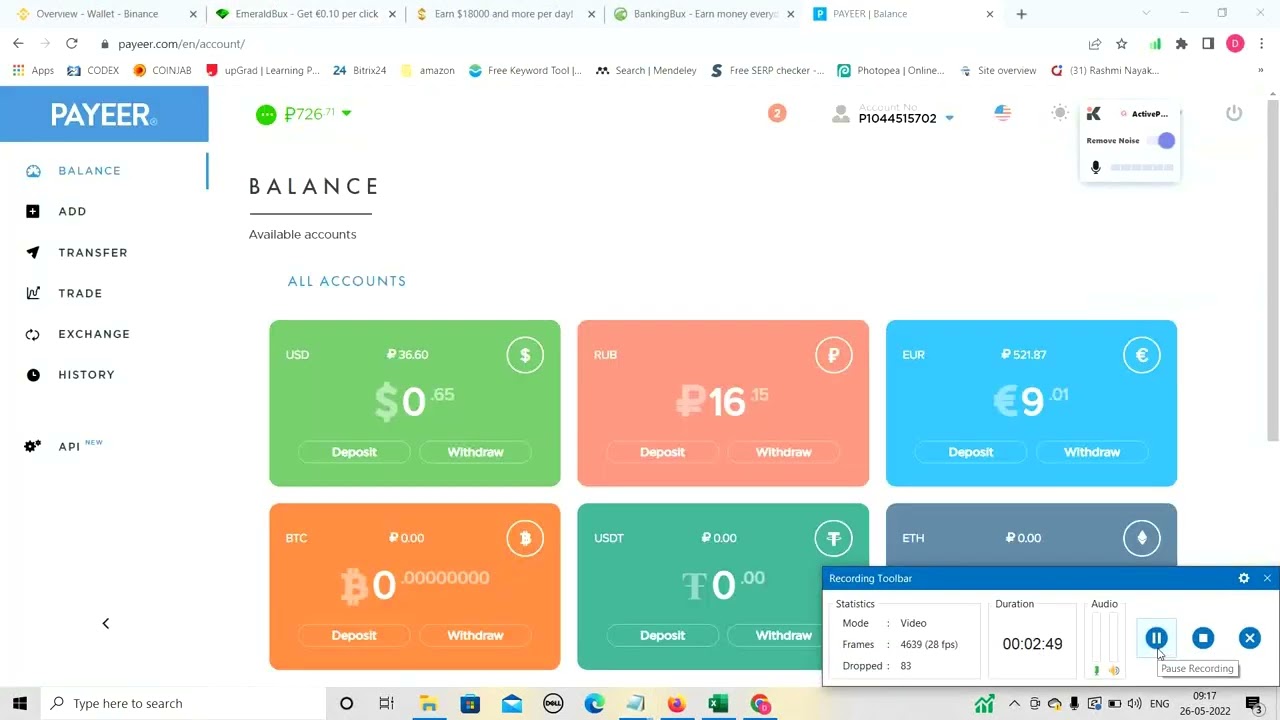Image resolution: width=1280 pixels, height=720 pixels.
Task: Click Withdraw on the USD card
Action: click(475, 452)
